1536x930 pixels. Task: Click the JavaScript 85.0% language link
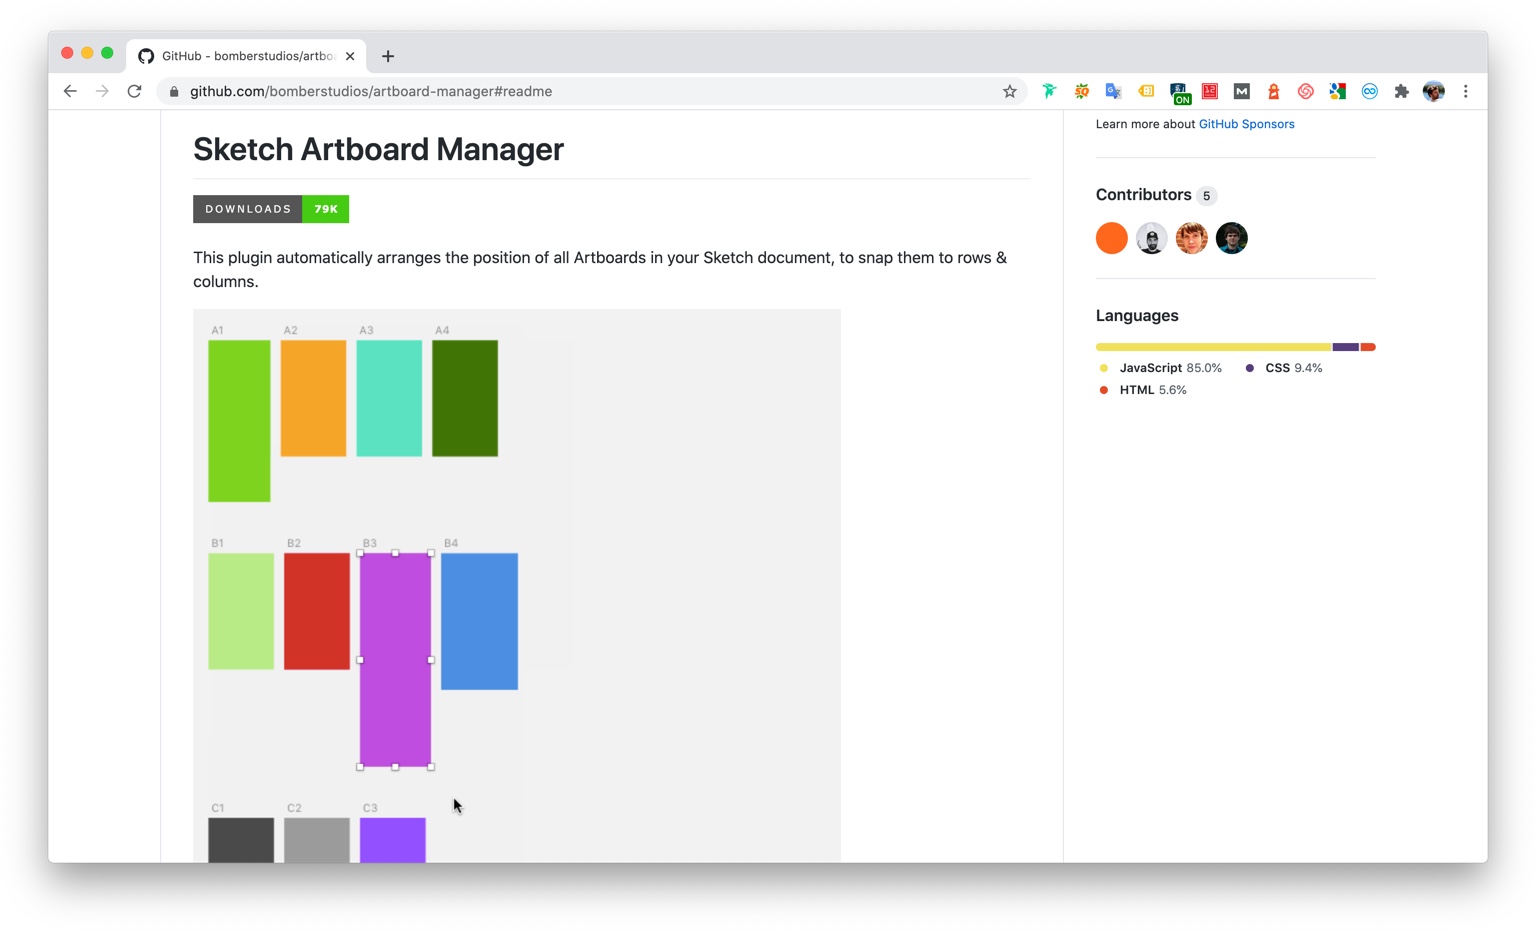1169,368
